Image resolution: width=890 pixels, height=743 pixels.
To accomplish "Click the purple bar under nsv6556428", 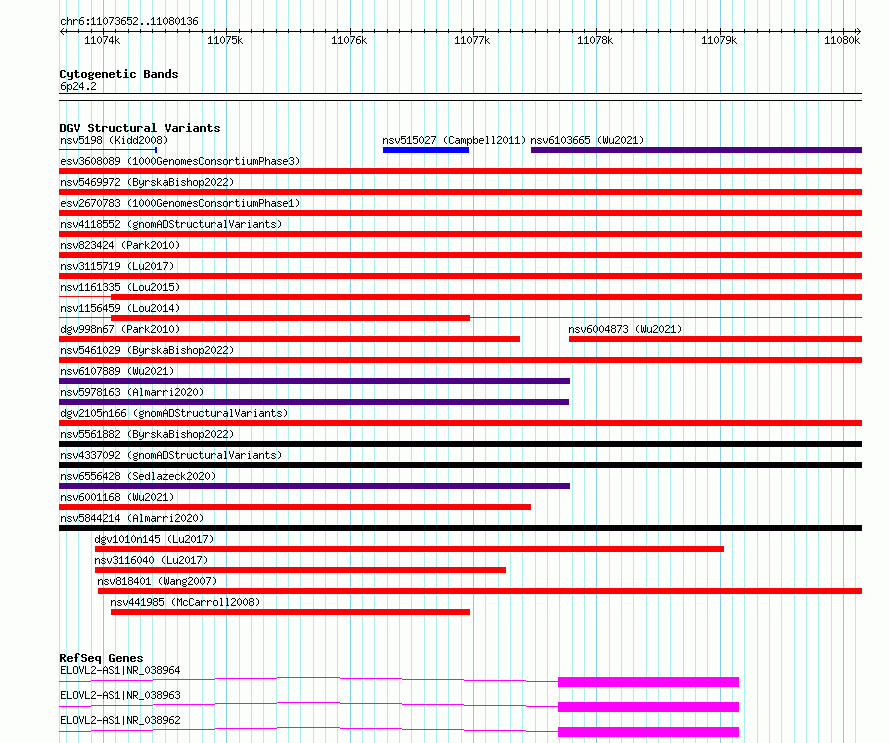I will point(314,486).
